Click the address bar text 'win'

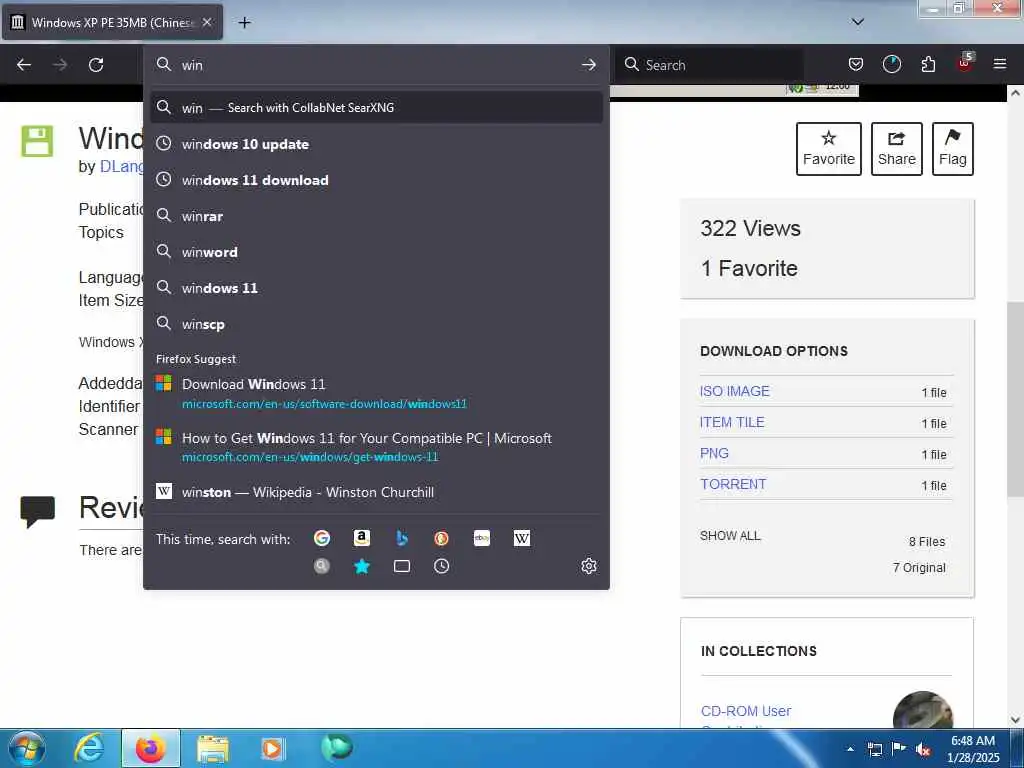point(192,65)
